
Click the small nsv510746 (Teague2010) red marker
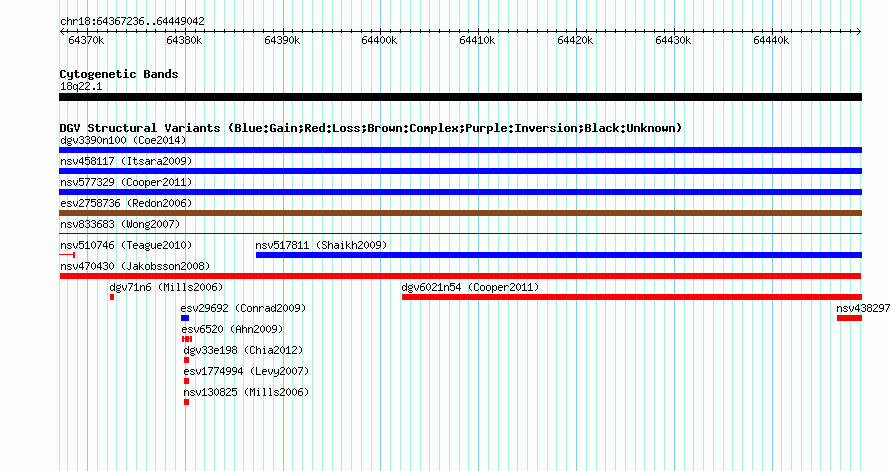[x=67, y=255]
